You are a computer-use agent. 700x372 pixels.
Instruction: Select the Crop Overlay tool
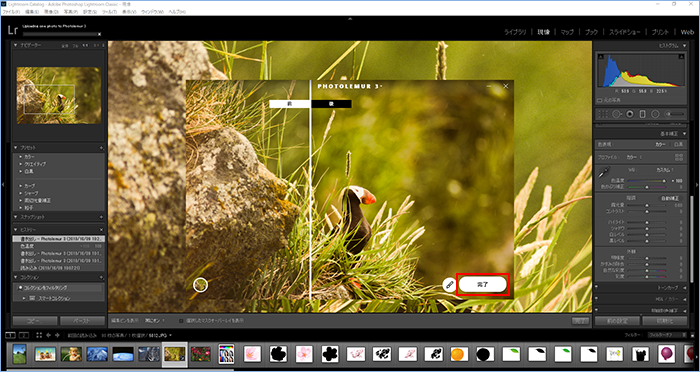click(604, 114)
